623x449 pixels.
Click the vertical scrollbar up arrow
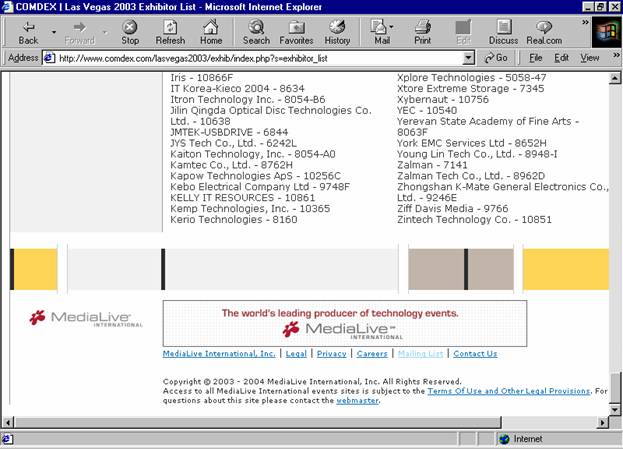pos(615,77)
